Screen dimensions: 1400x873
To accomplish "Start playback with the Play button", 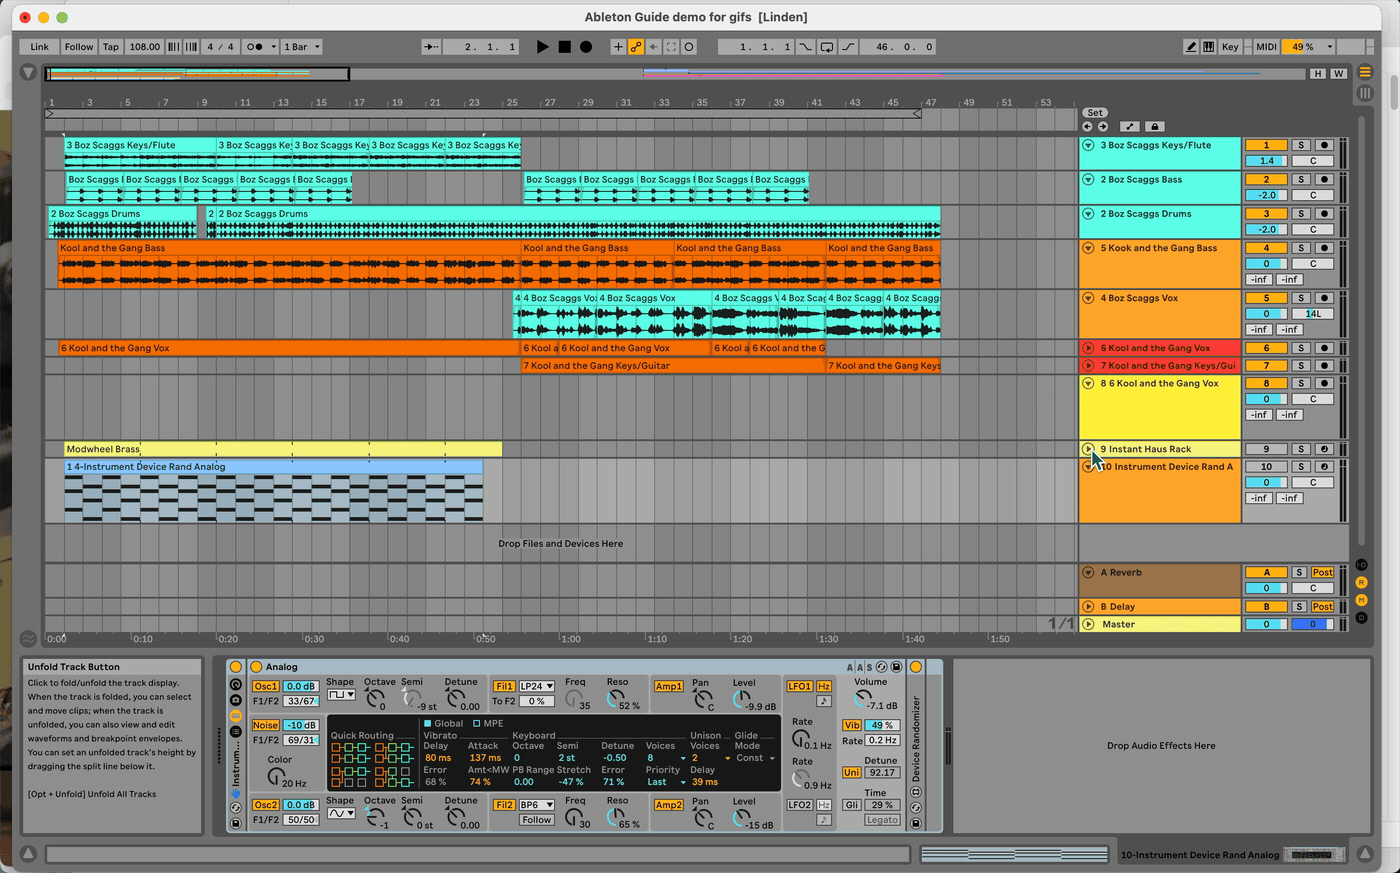I will click(x=542, y=47).
